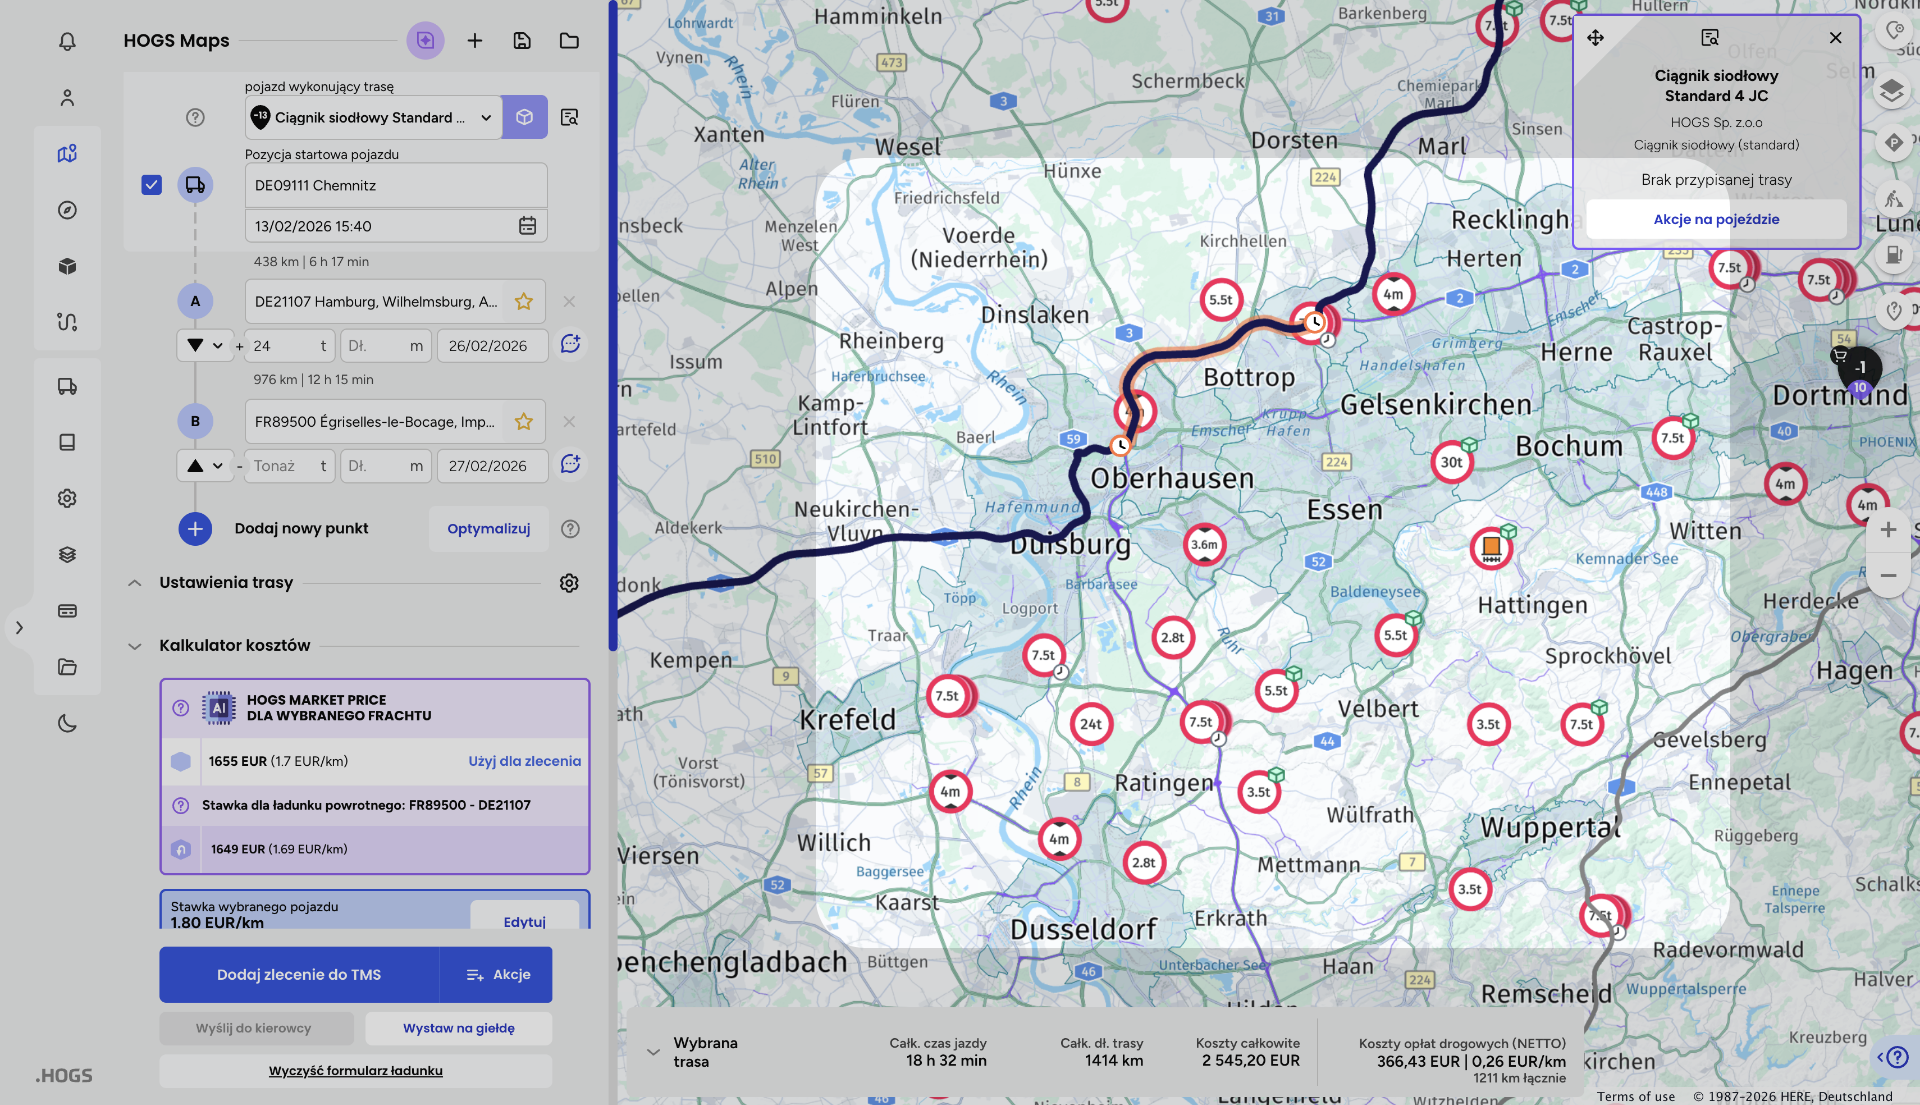Click the Optymalizuj button
The width and height of the screenshot is (1920, 1105).
(488, 528)
